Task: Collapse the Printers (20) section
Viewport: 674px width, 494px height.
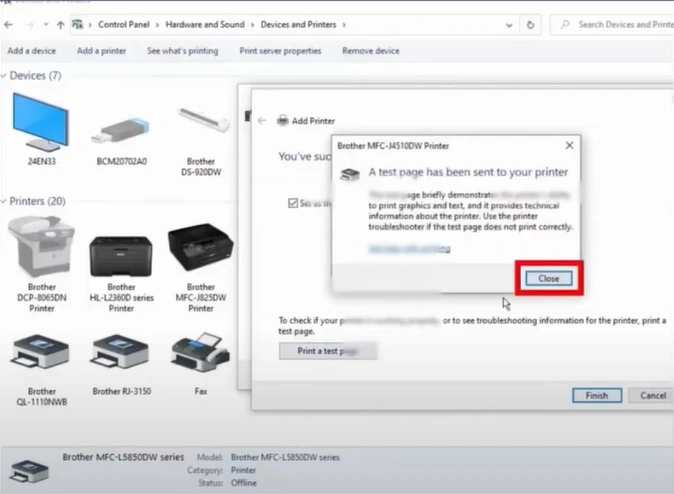Action: click(x=5, y=201)
